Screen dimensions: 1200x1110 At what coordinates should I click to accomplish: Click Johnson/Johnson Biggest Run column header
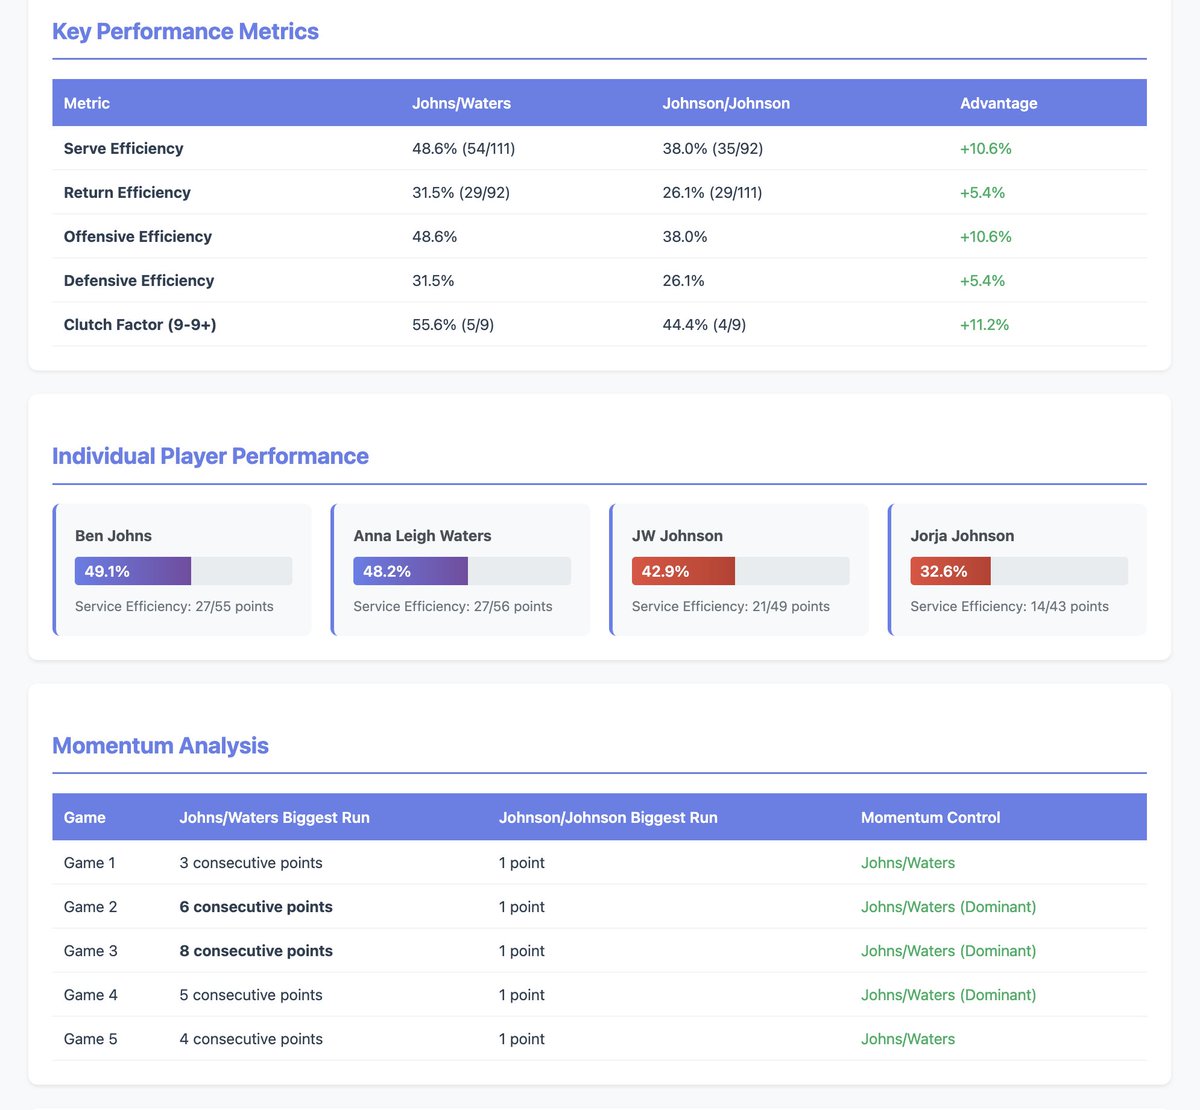(608, 817)
